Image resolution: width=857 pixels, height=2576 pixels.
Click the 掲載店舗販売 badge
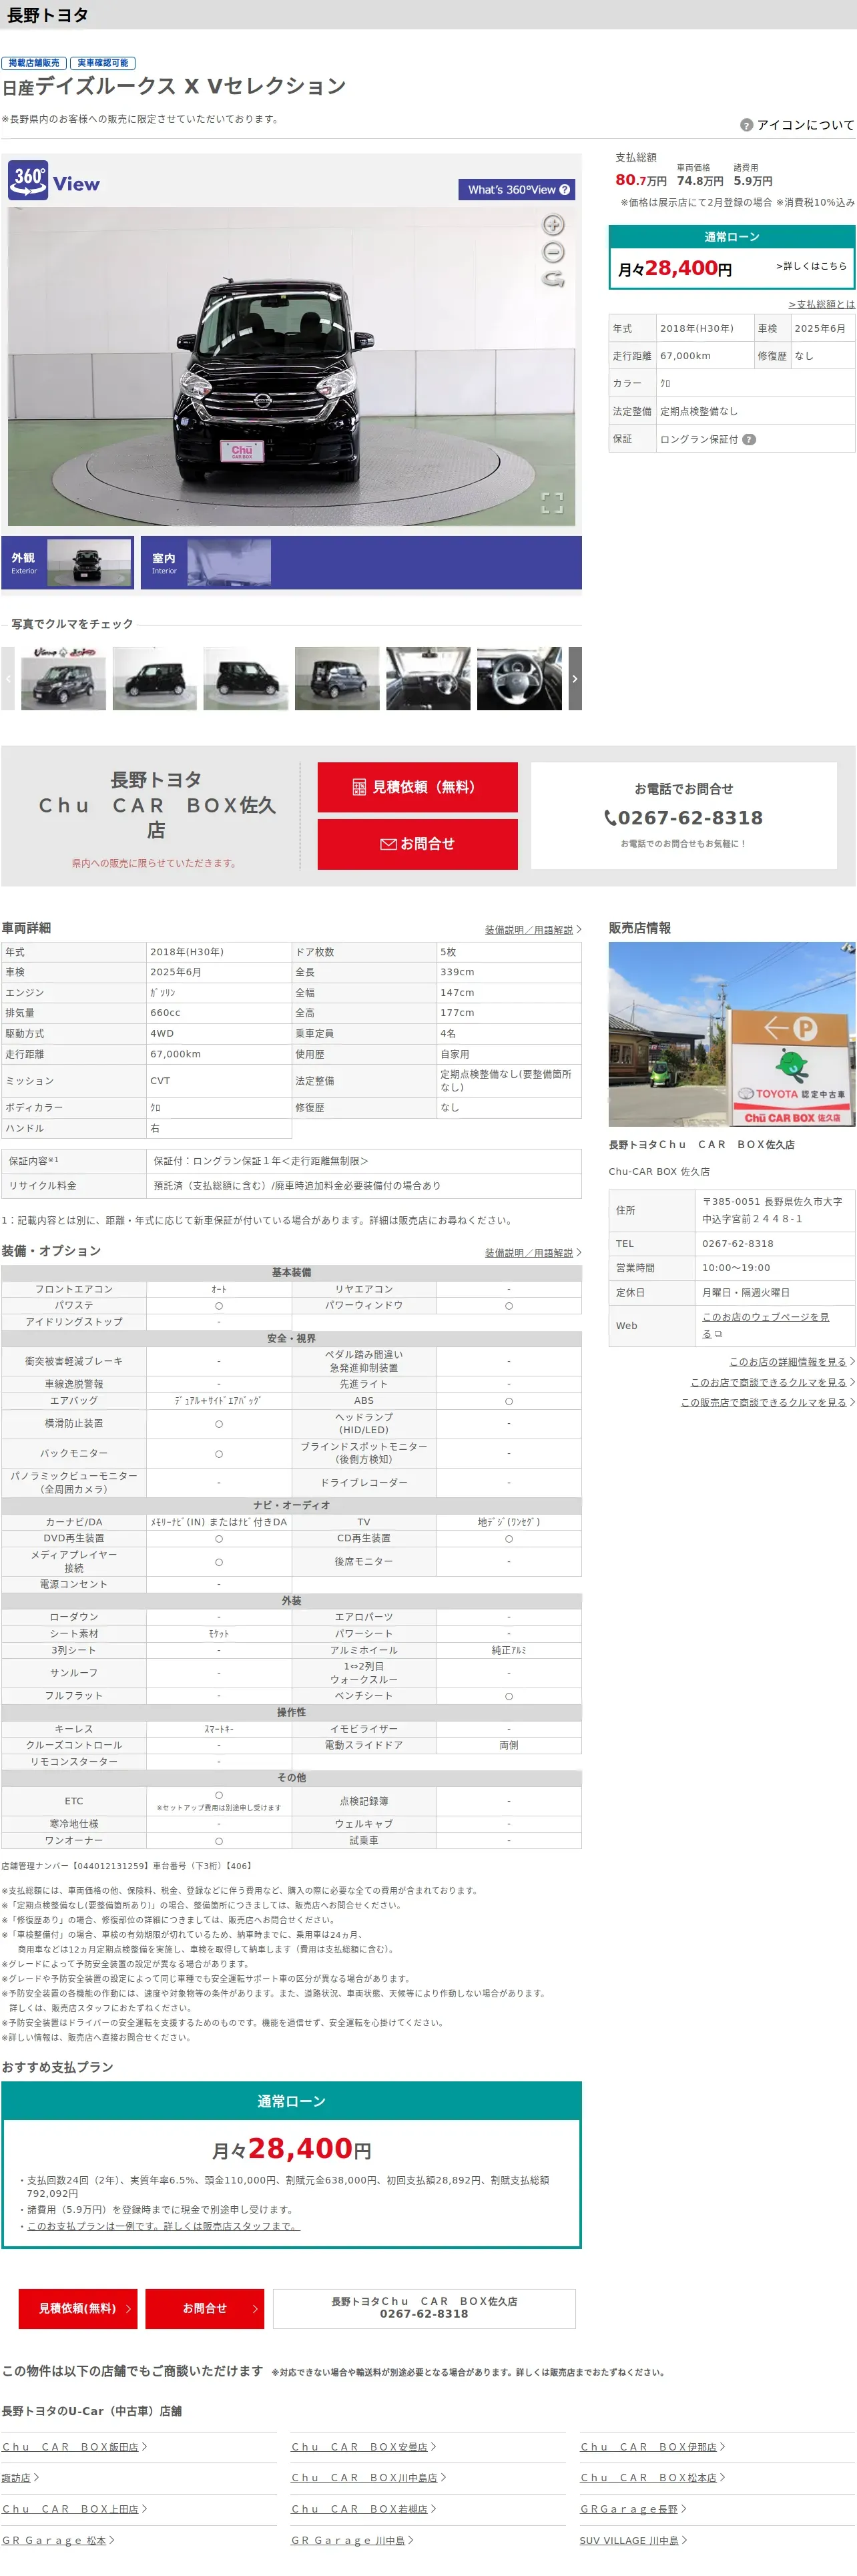34,63
